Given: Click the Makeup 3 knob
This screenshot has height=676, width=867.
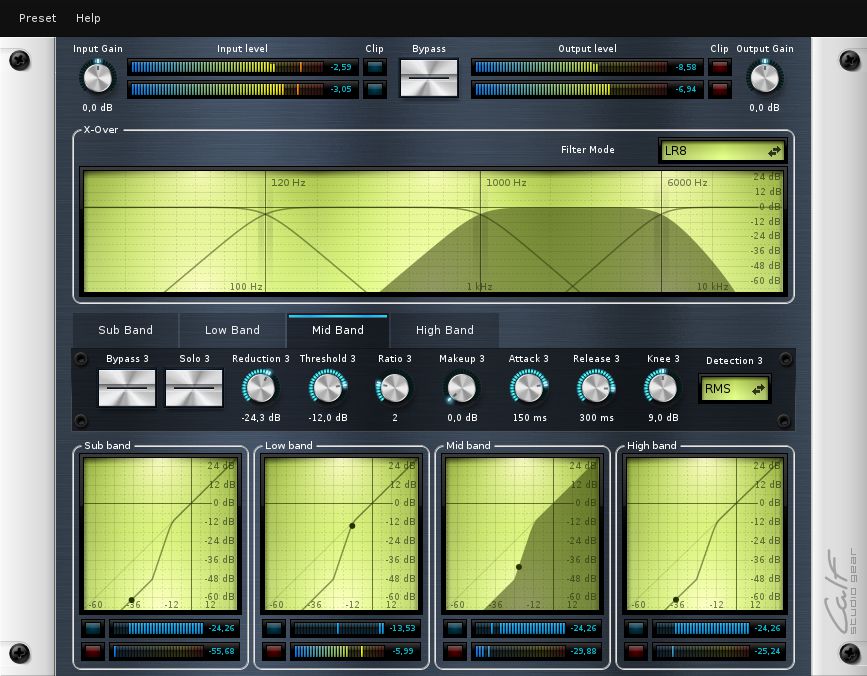Looking at the screenshot, I should tap(461, 387).
